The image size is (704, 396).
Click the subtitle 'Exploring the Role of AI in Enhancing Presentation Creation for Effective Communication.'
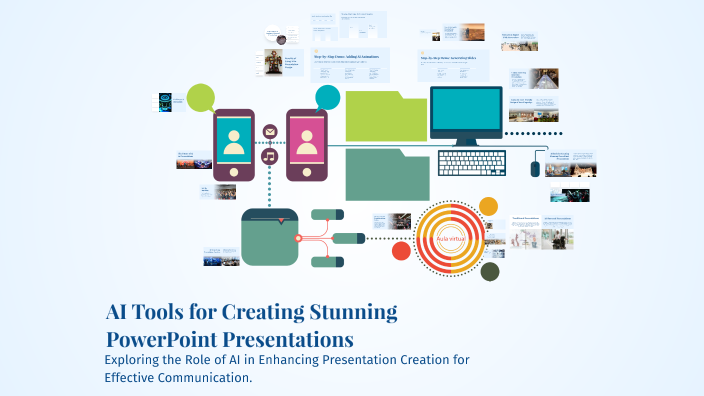click(287, 369)
